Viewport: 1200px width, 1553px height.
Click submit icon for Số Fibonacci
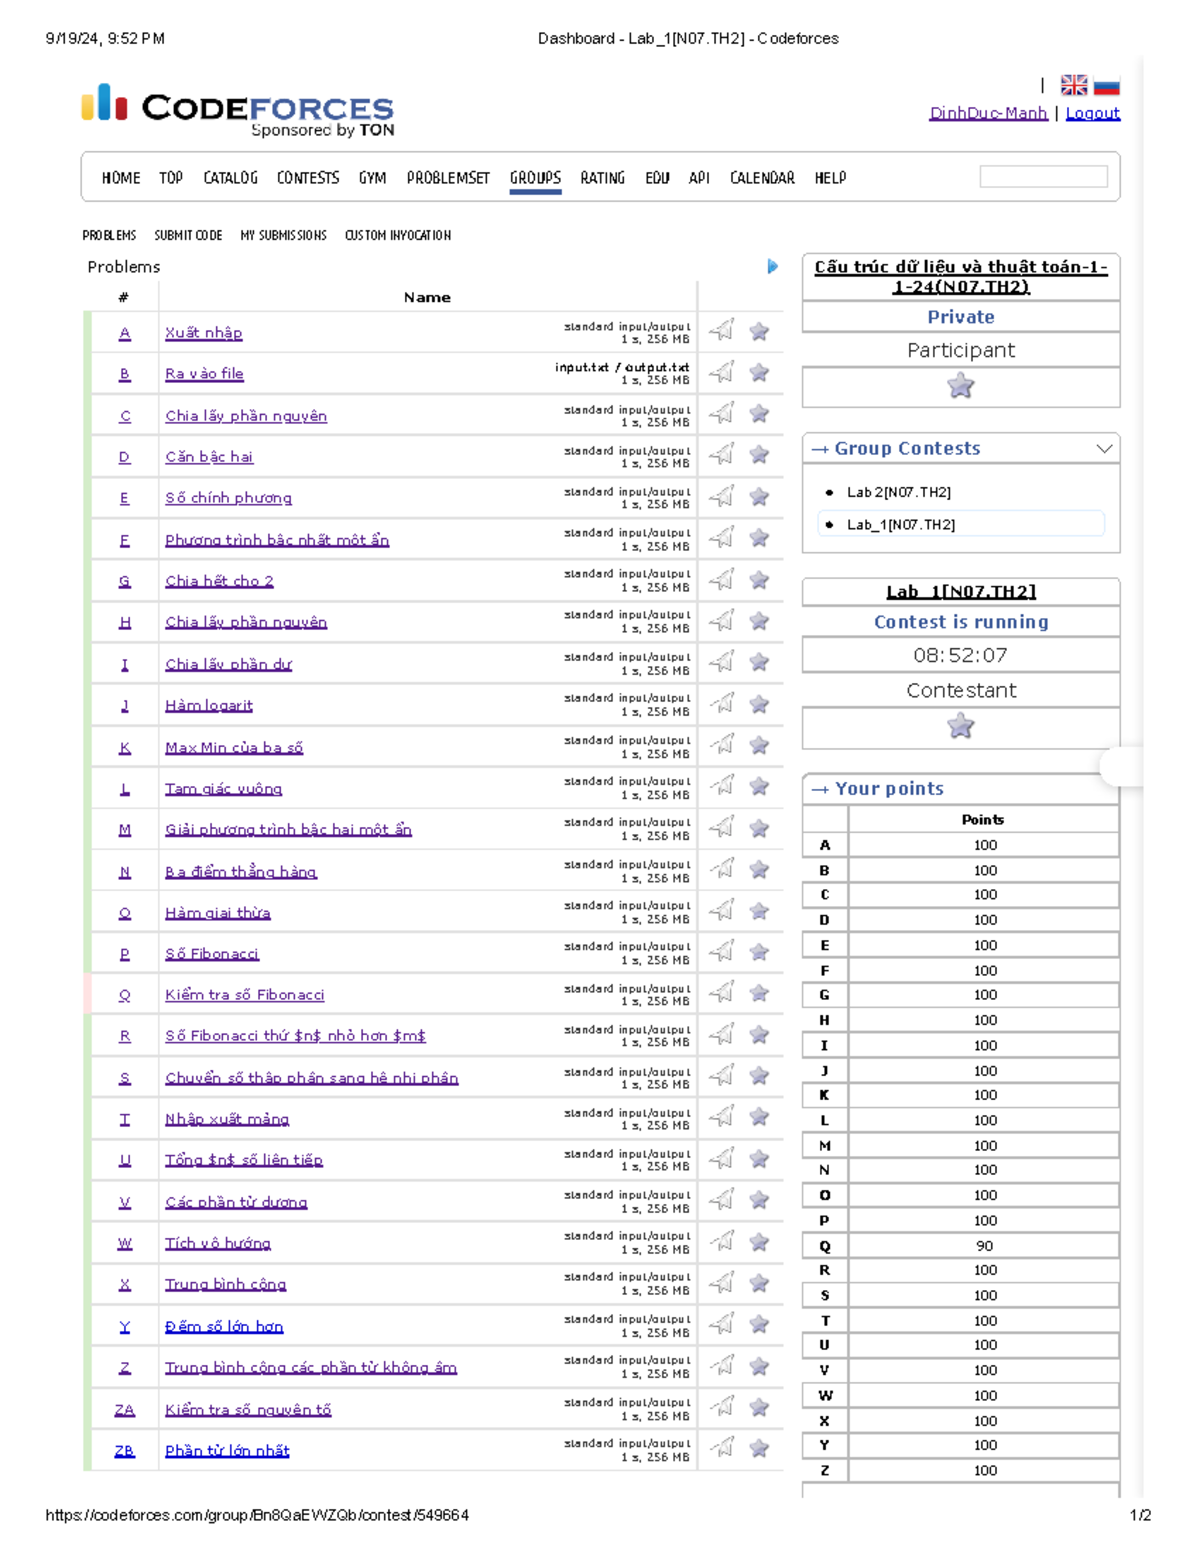[x=721, y=952]
